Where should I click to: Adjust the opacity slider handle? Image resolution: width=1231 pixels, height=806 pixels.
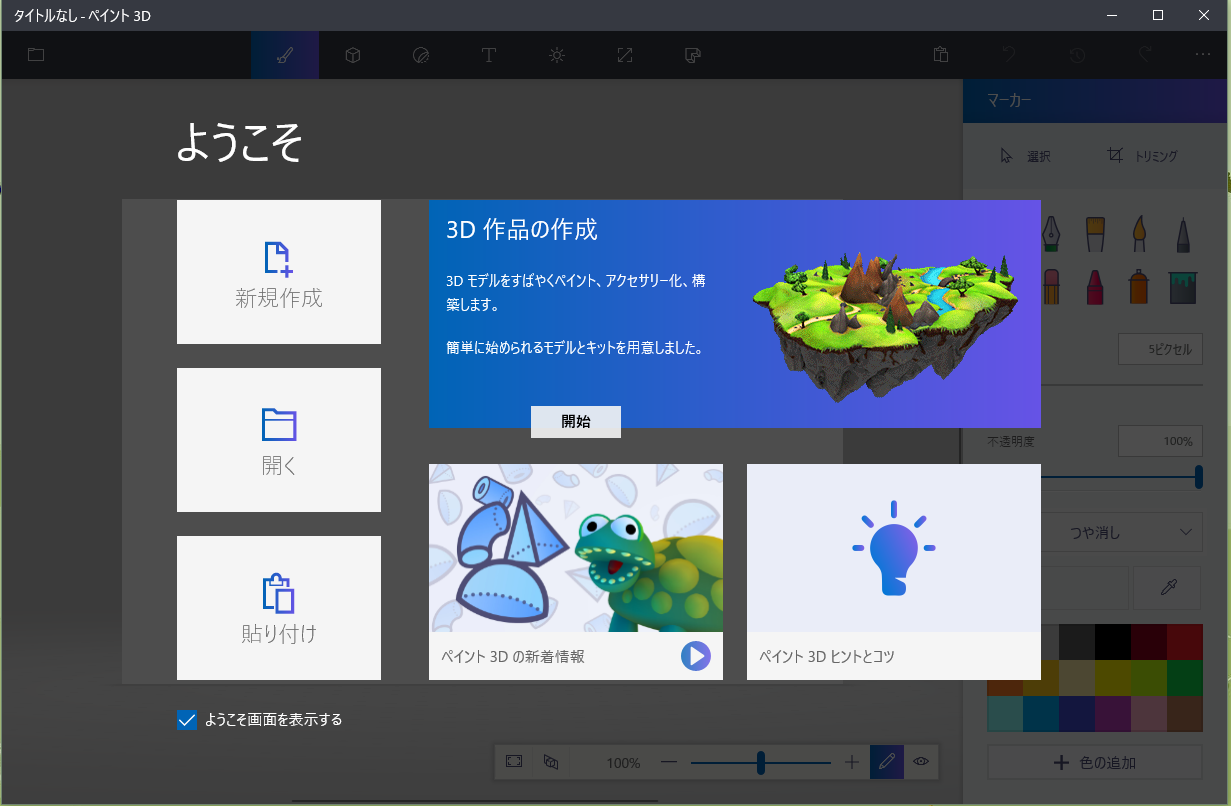(1199, 477)
